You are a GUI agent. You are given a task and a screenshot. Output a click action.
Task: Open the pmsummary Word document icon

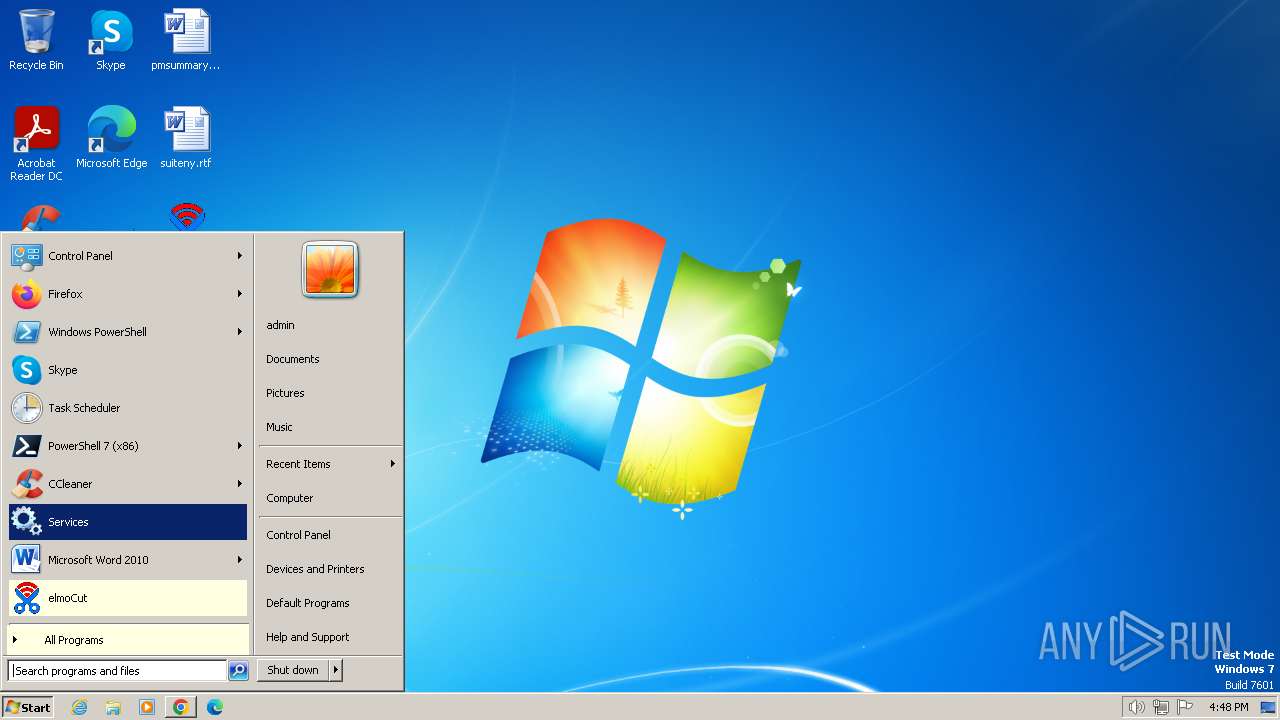(186, 40)
